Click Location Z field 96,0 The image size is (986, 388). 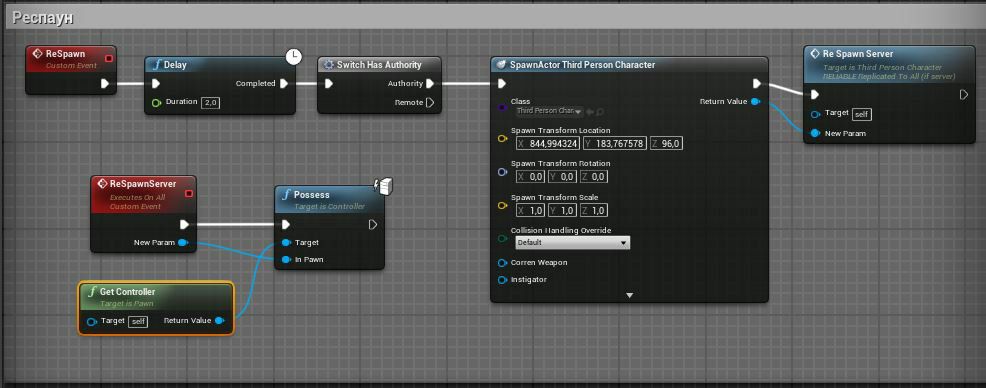pos(666,144)
